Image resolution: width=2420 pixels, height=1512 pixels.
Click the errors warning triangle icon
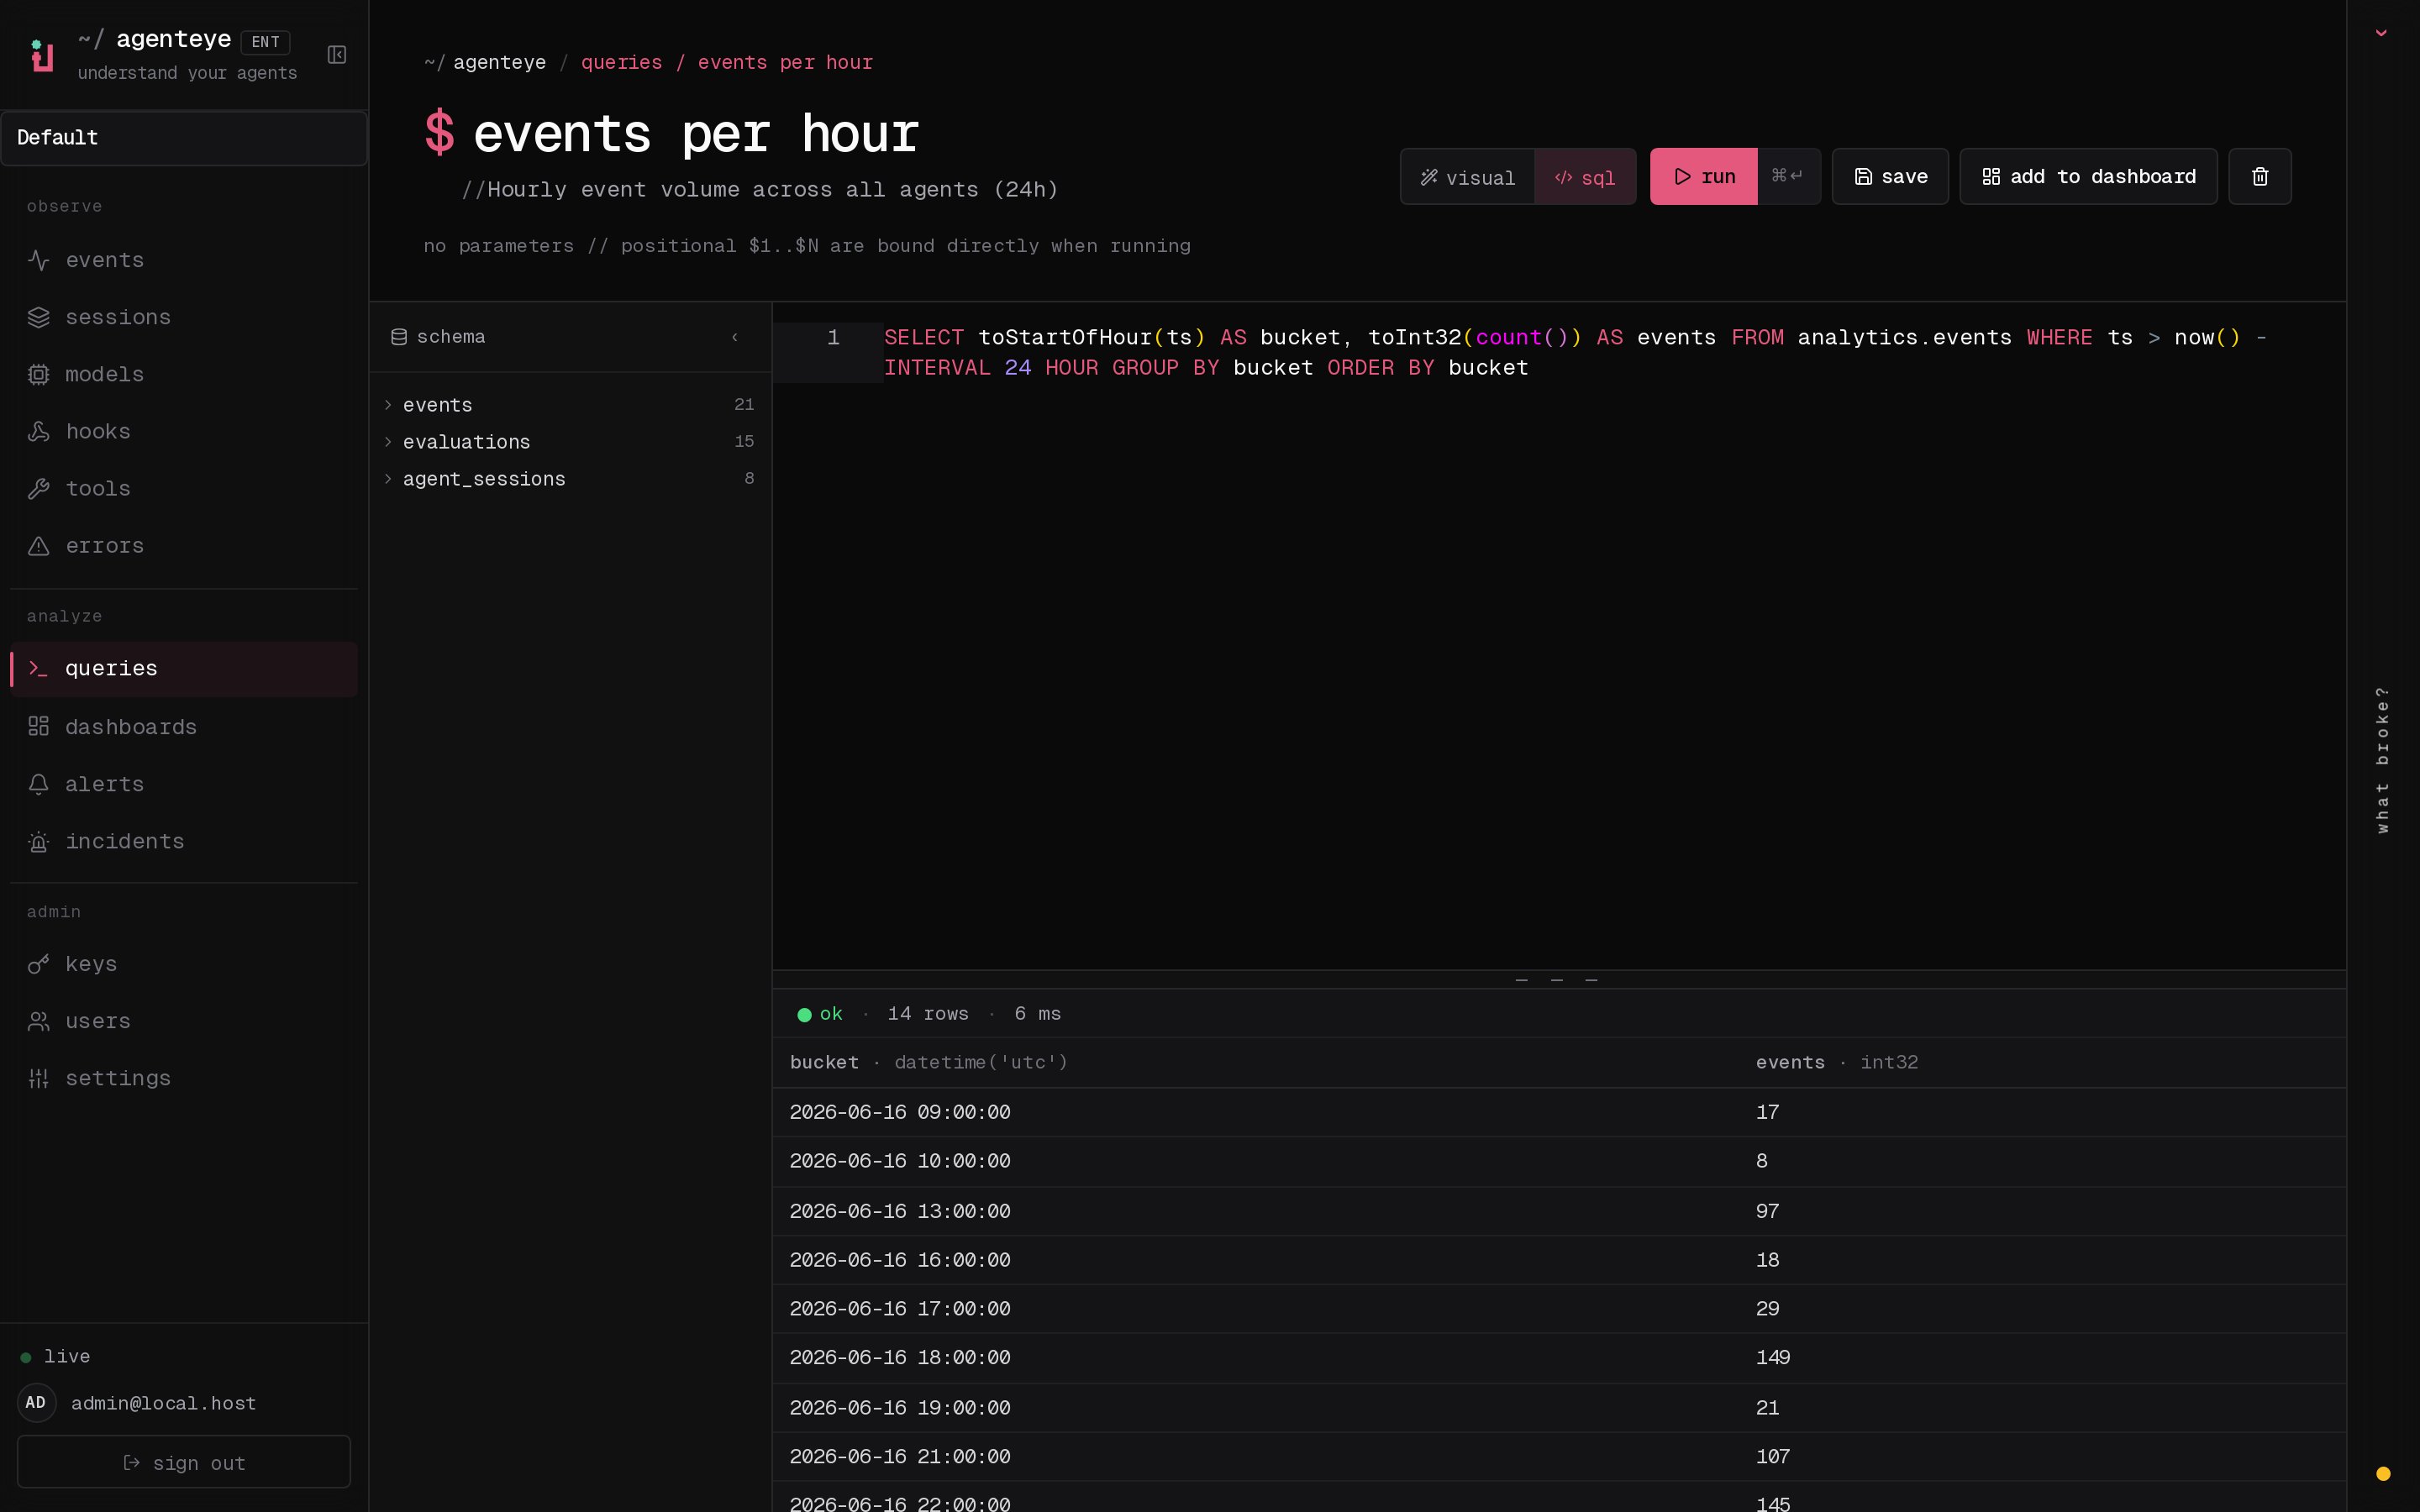(x=39, y=546)
